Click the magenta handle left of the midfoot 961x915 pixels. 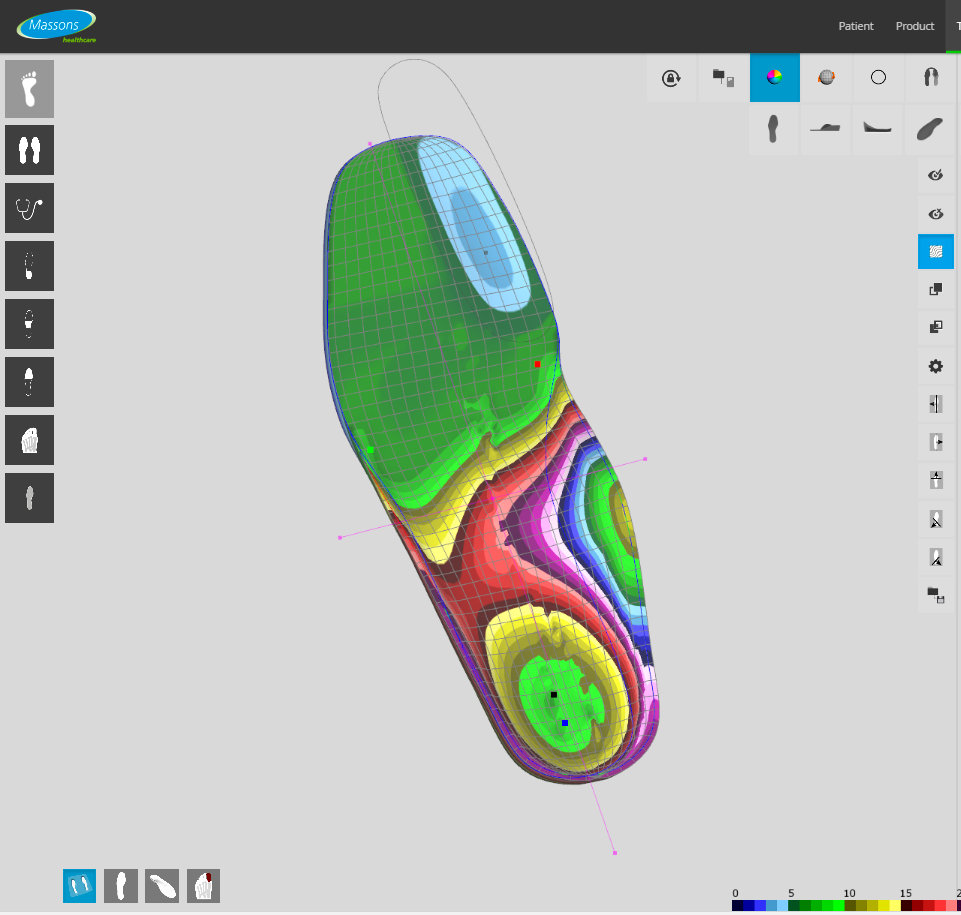[340, 537]
